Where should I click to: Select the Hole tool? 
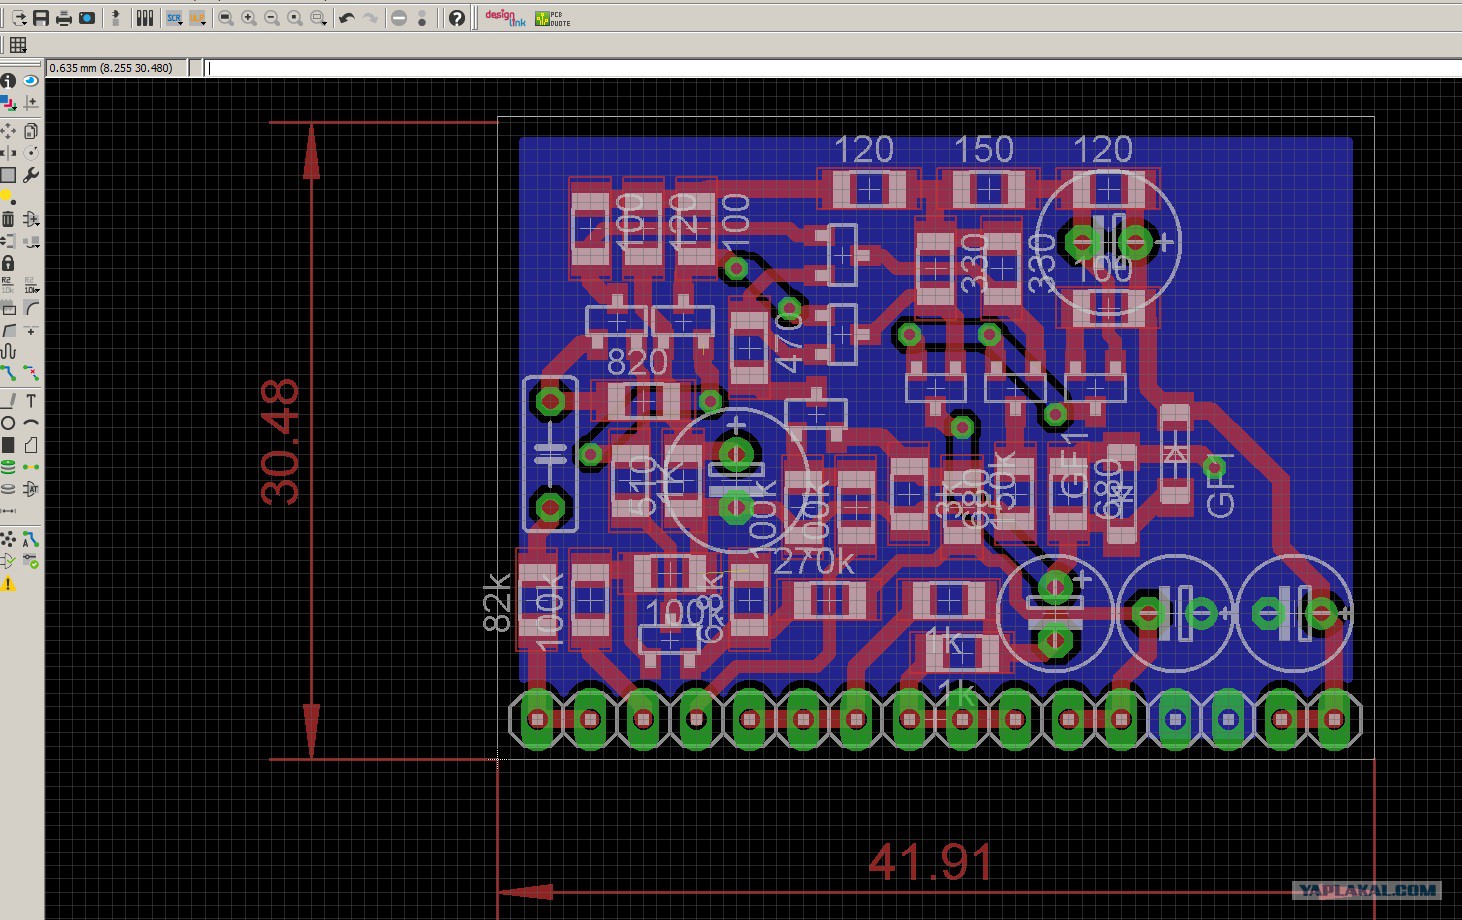(8, 489)
